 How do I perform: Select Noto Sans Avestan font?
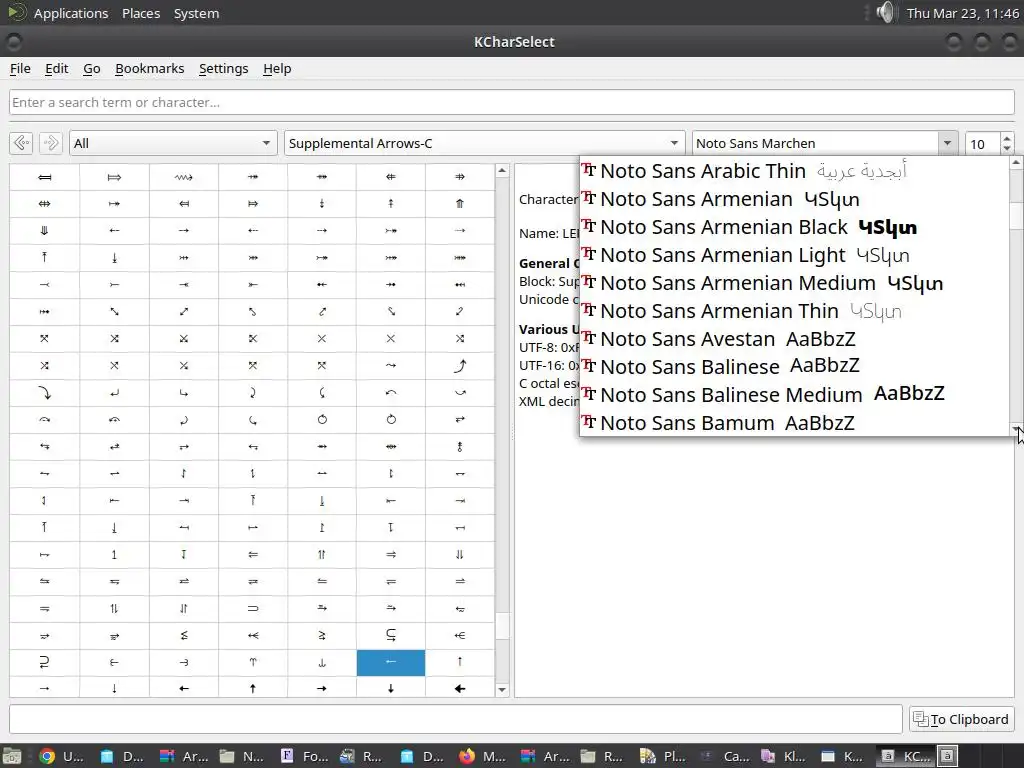tap(794, 339)
